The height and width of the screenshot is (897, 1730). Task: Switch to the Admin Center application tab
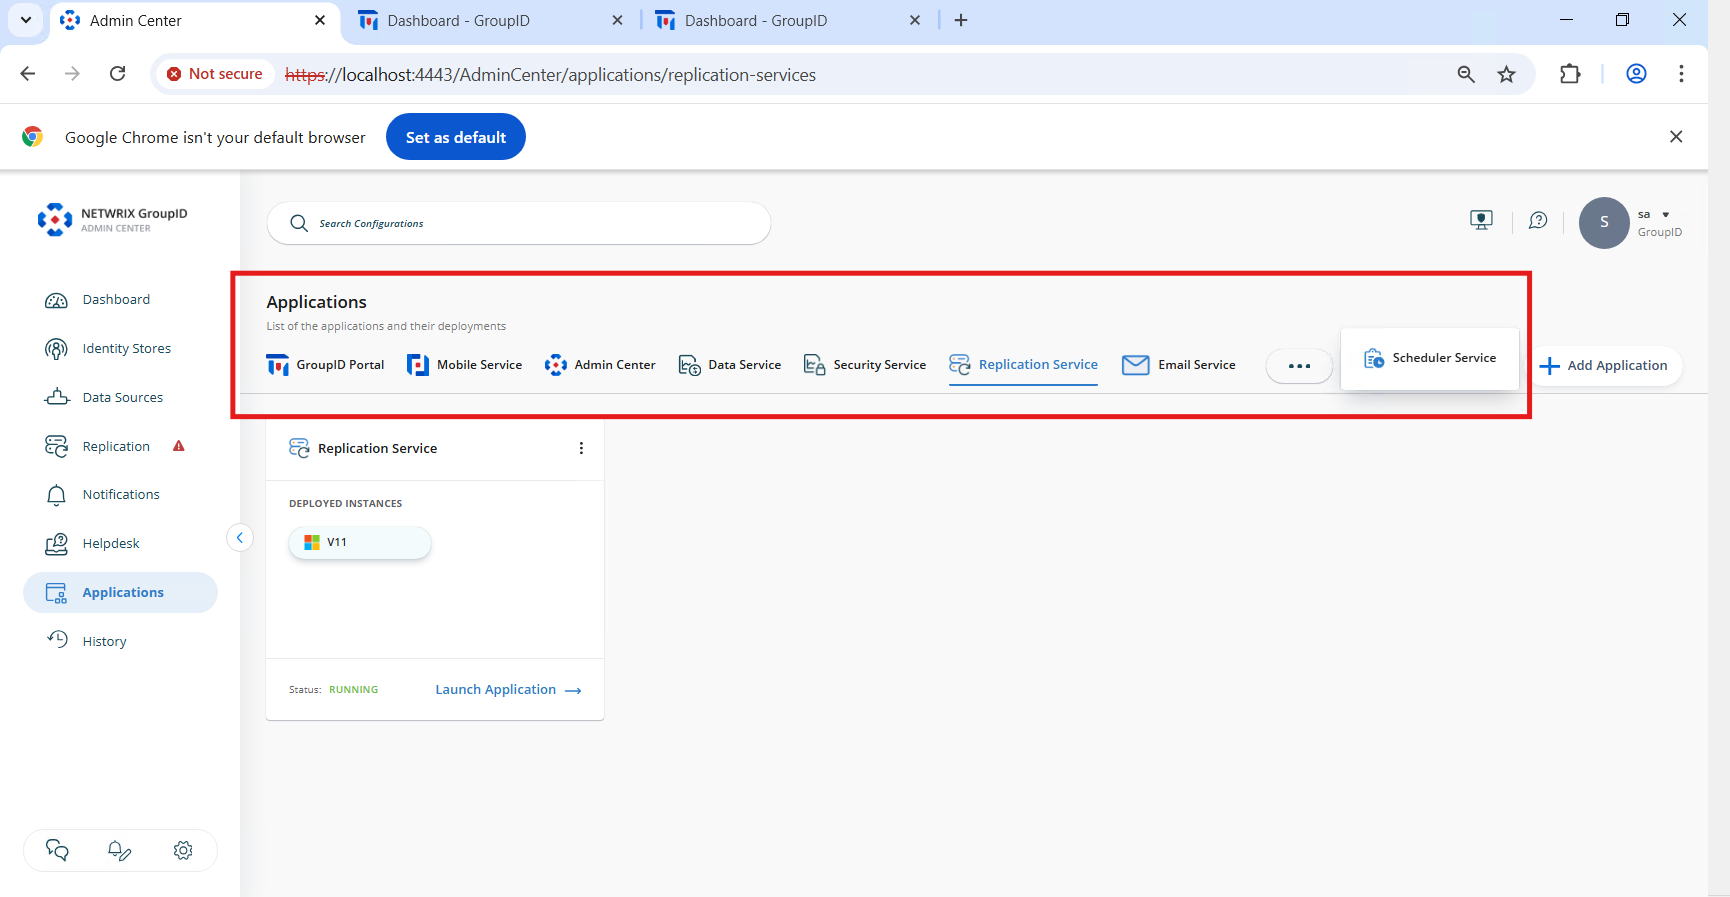tap(600, 365)
